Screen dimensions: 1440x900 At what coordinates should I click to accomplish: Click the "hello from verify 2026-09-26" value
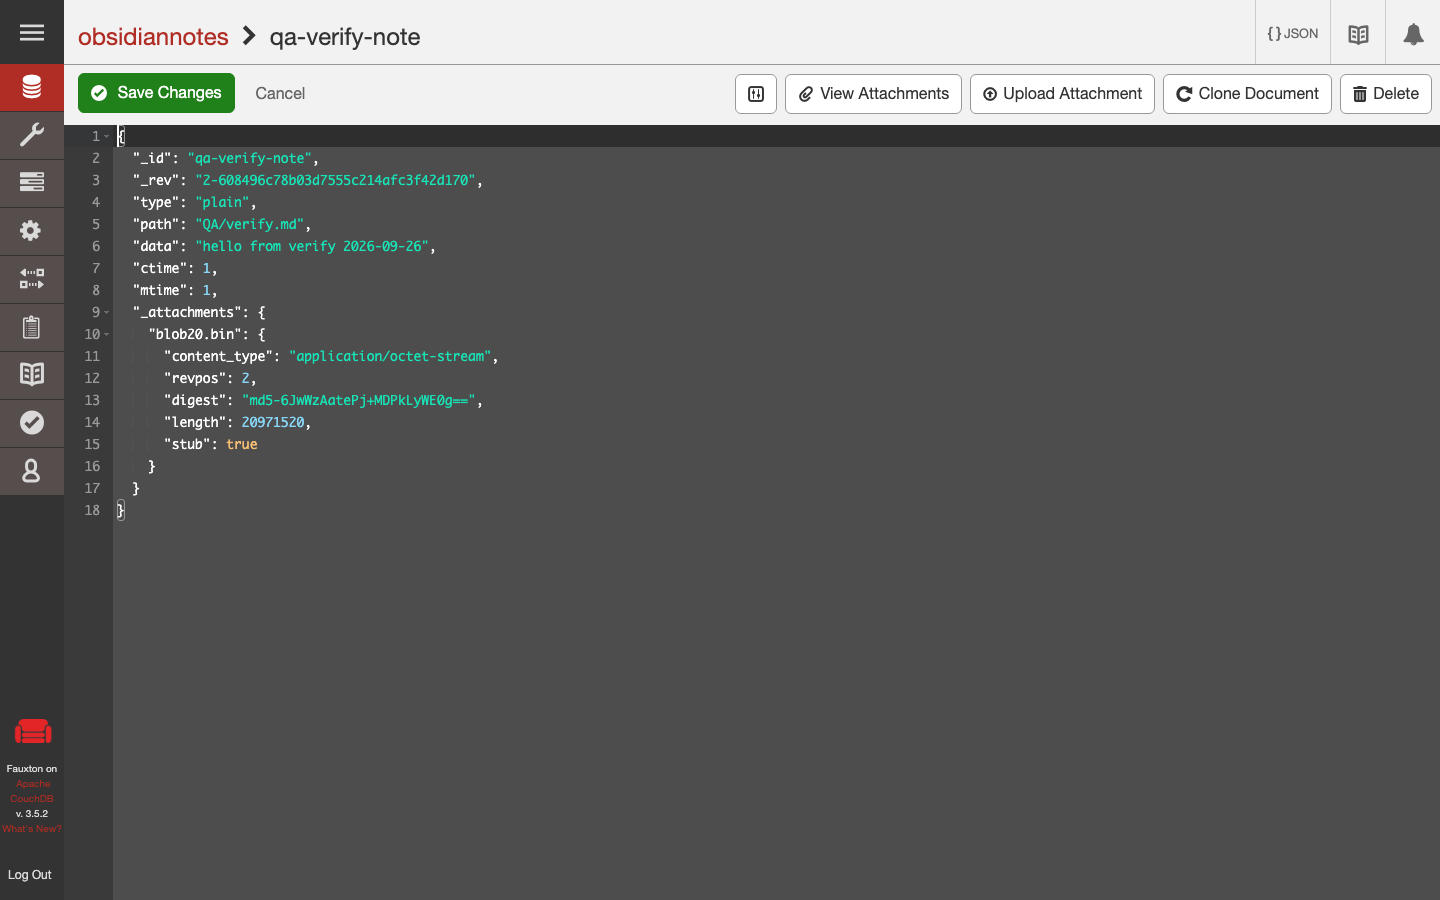312,246
